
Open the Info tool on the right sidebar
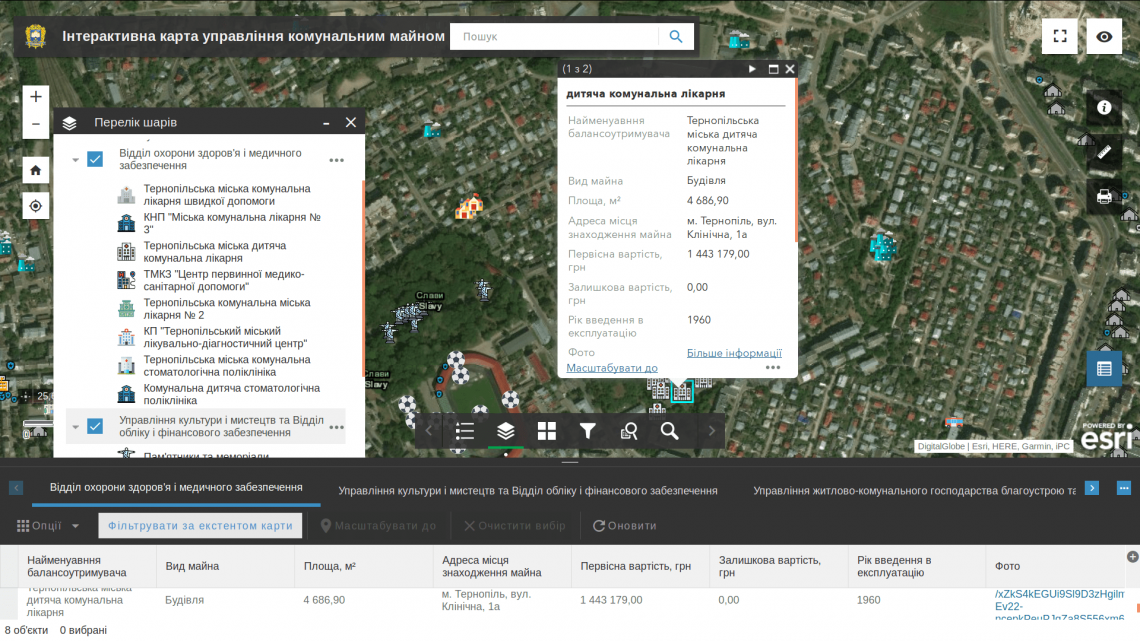pyautogui.click(x=1104, y=109)
